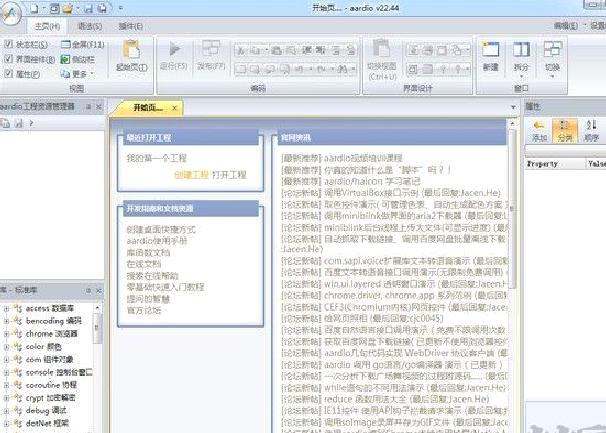Open the document tab list dropdown arrow
This screenshot has height=433, width=606.
pos(513,107)
